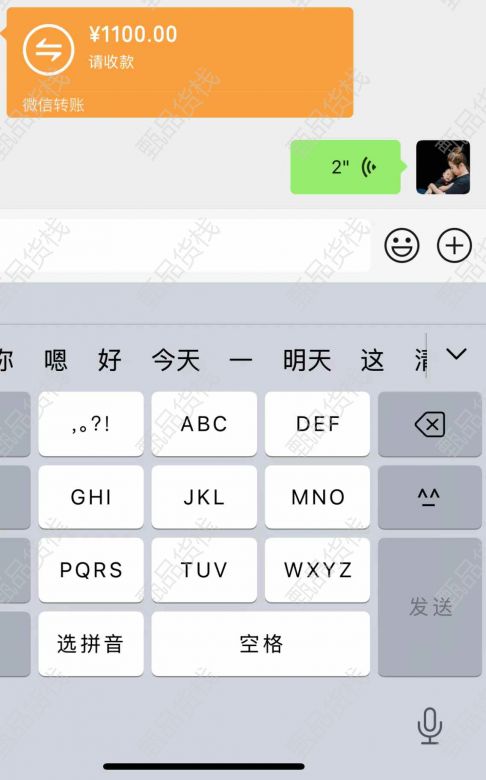Tap the 空格 space key

click(x=261, y=644)
